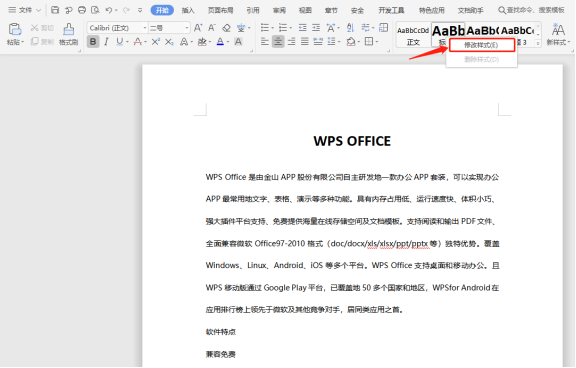Image resolution: width=576 pixels, height=368 pixels.
Task: Click the Numbering list icon
Action: [x=283, y=28]
